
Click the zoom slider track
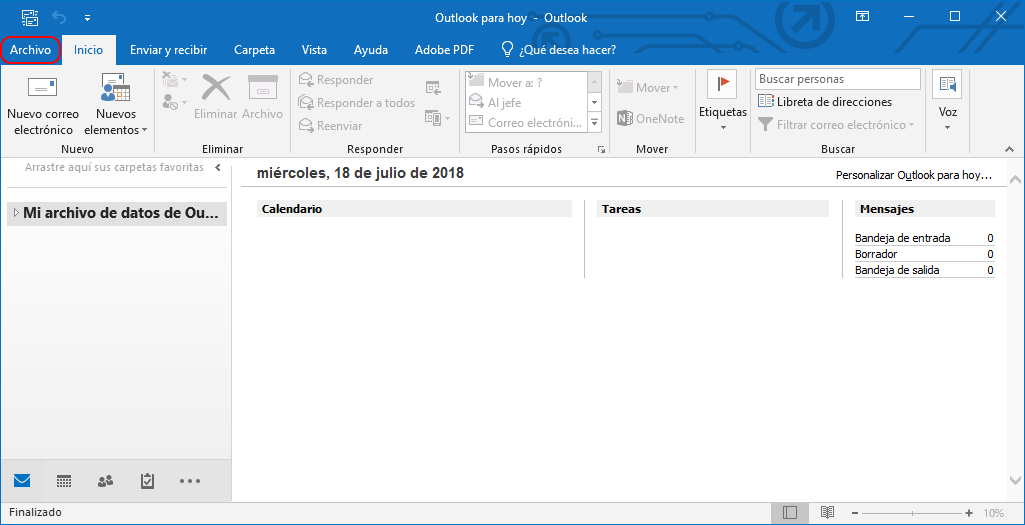point(912,513)
